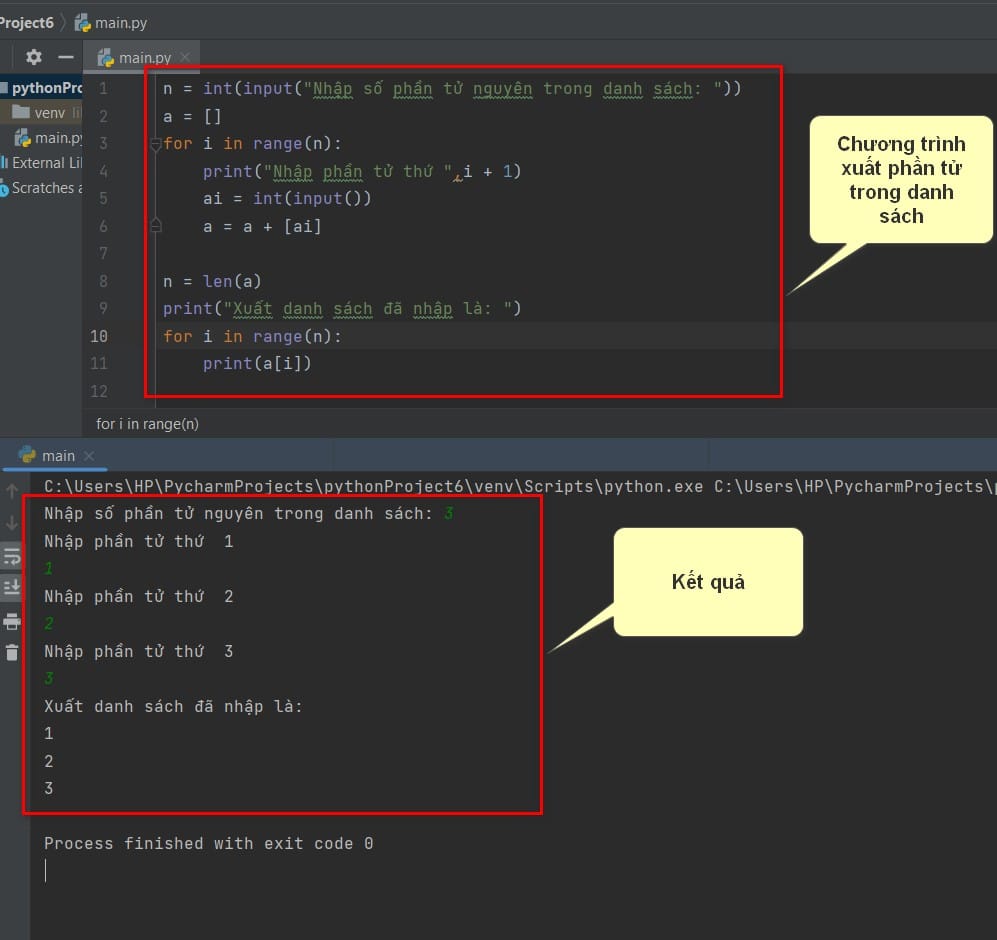997x940 pixels.
Task: Clear the console with the trash icon
Action: (12, 652)
